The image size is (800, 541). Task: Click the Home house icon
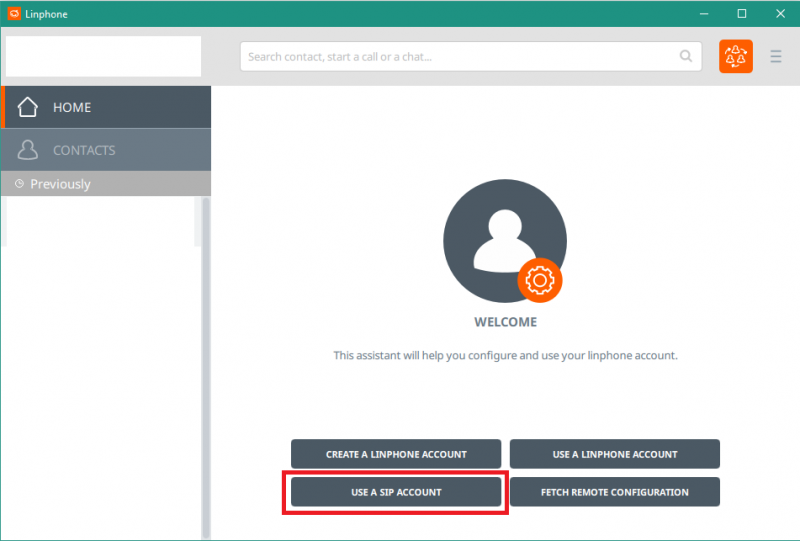pos(28,107)
